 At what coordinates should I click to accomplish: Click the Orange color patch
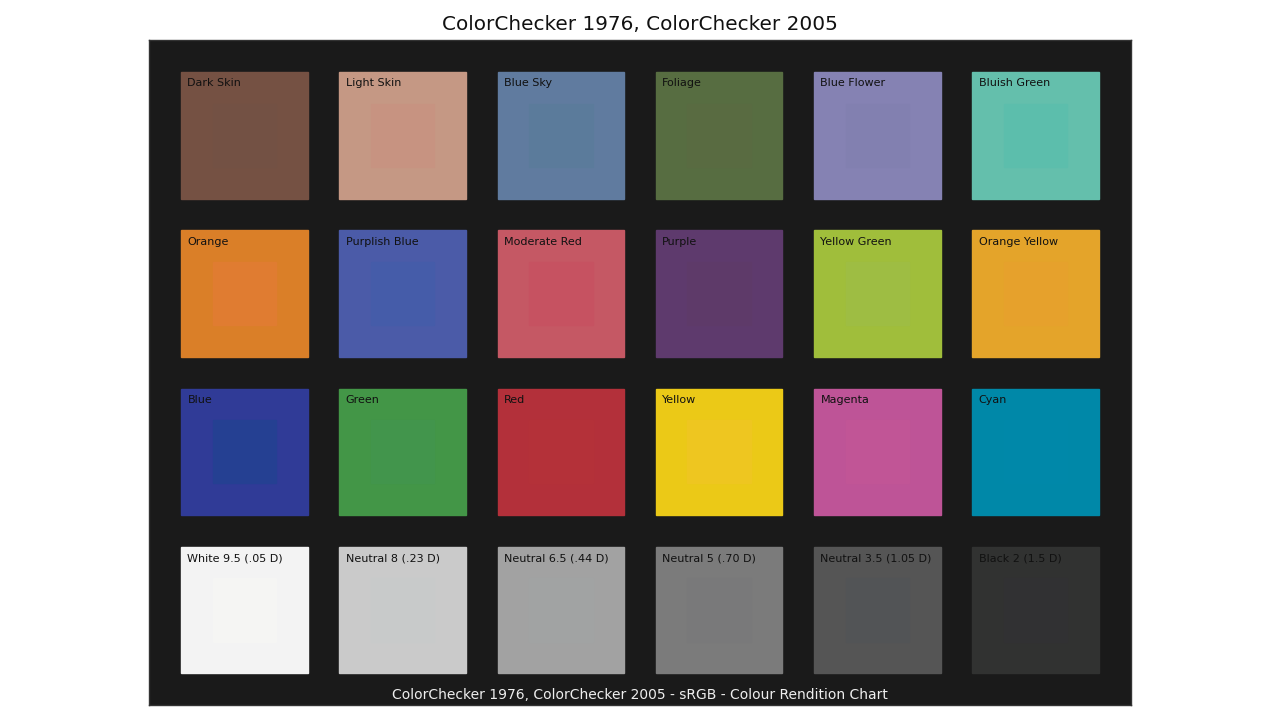(x=245, y=294)
